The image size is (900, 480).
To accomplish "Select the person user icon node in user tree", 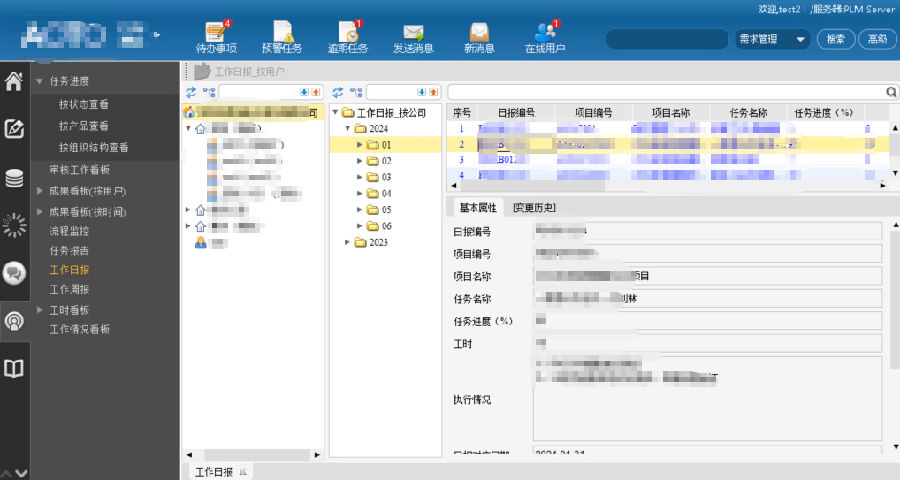I will [200, 243].
